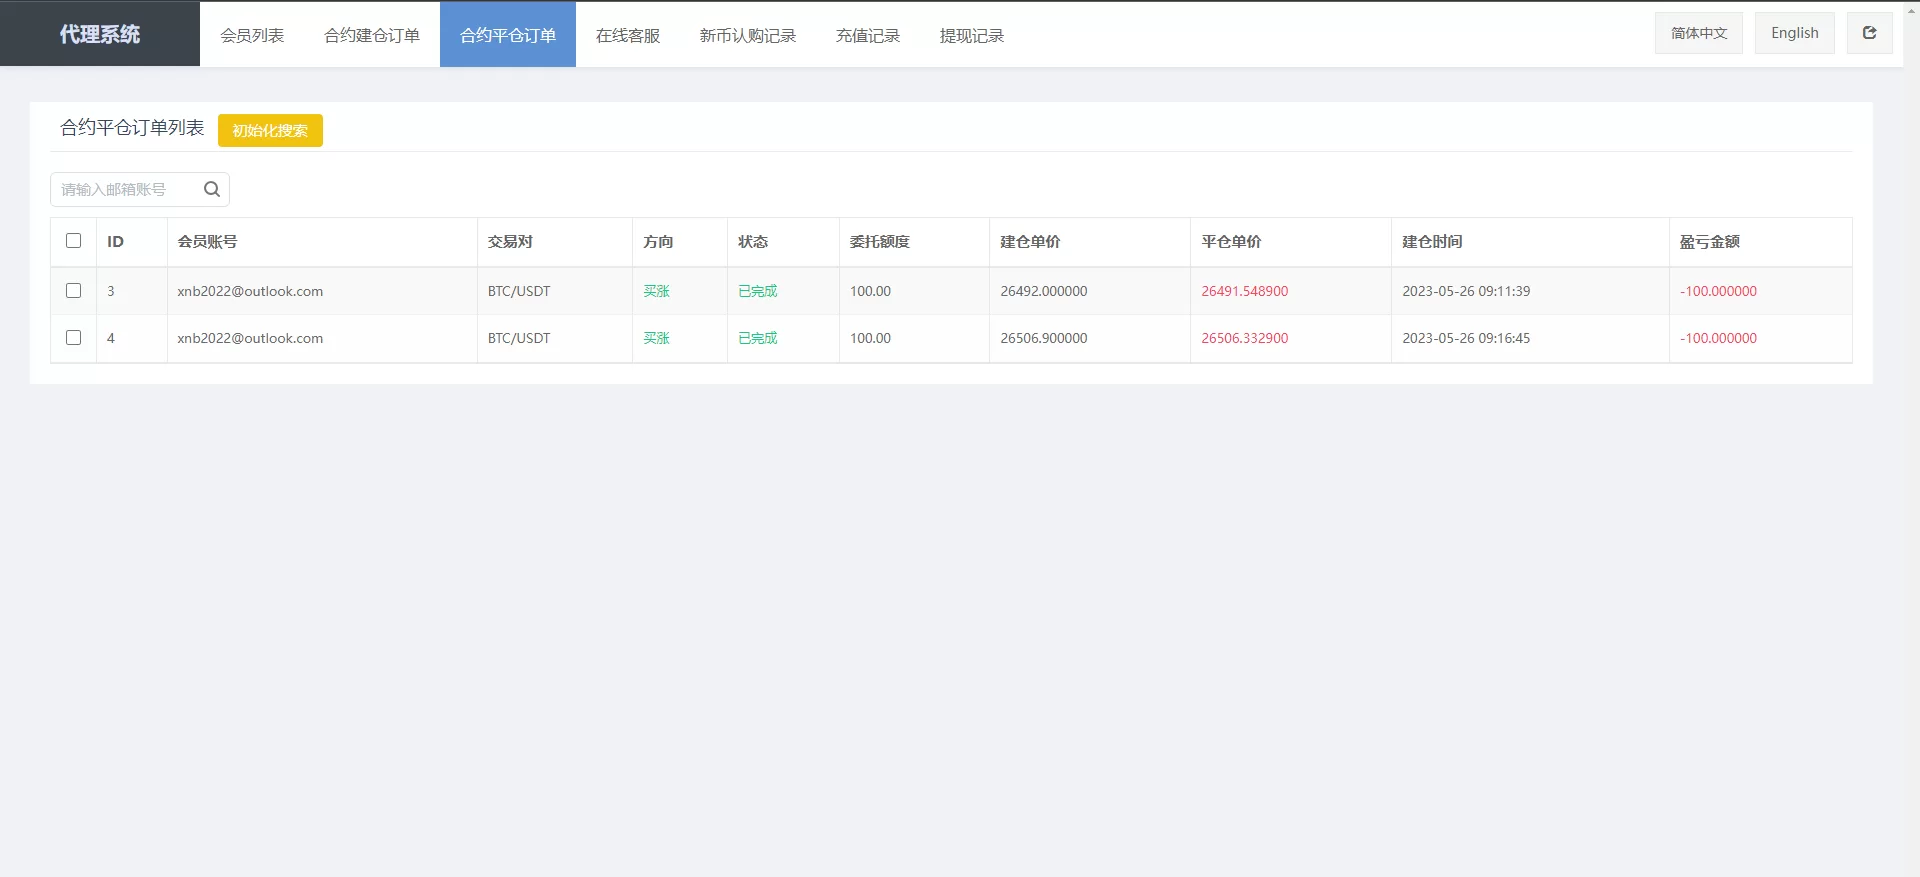Select the 合约平仓订单 tab
The image size is (1920, 877).
pos(508,35)
